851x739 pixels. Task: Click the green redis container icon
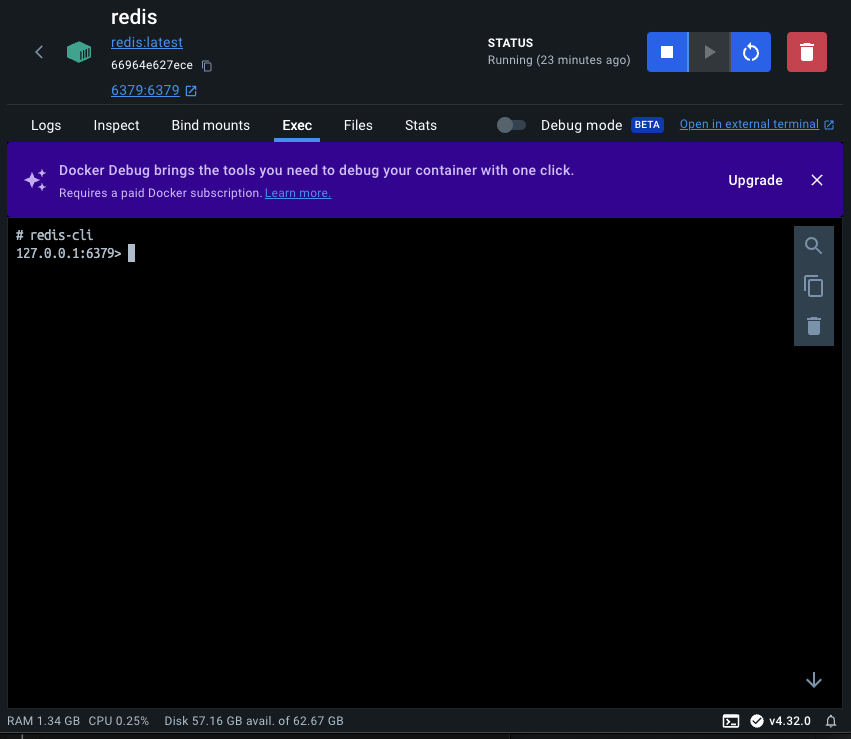click(x=79, y=52)
